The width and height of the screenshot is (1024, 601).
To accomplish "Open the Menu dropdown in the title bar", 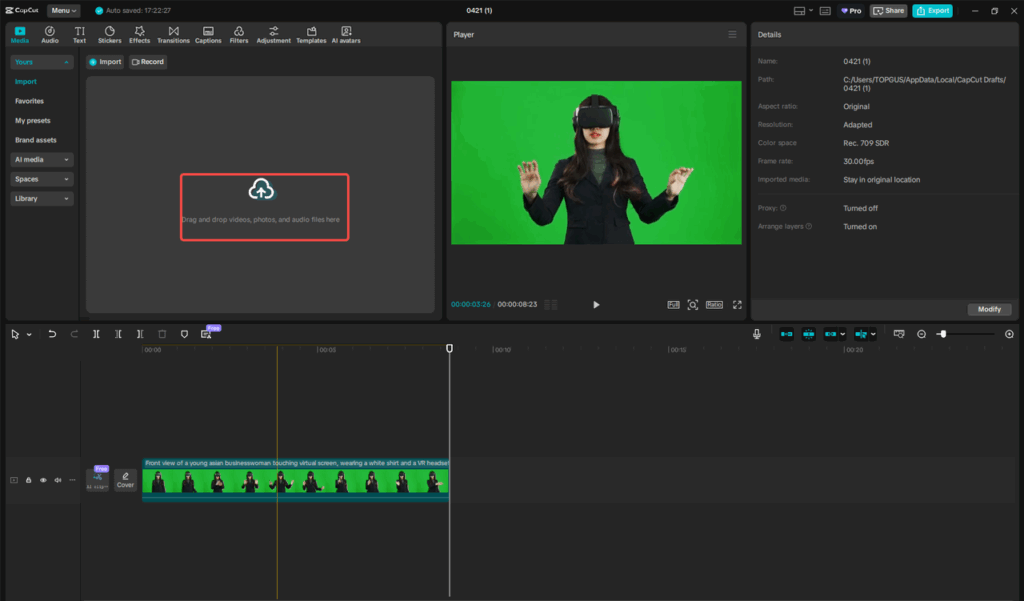I will click(x=63, y=10).
